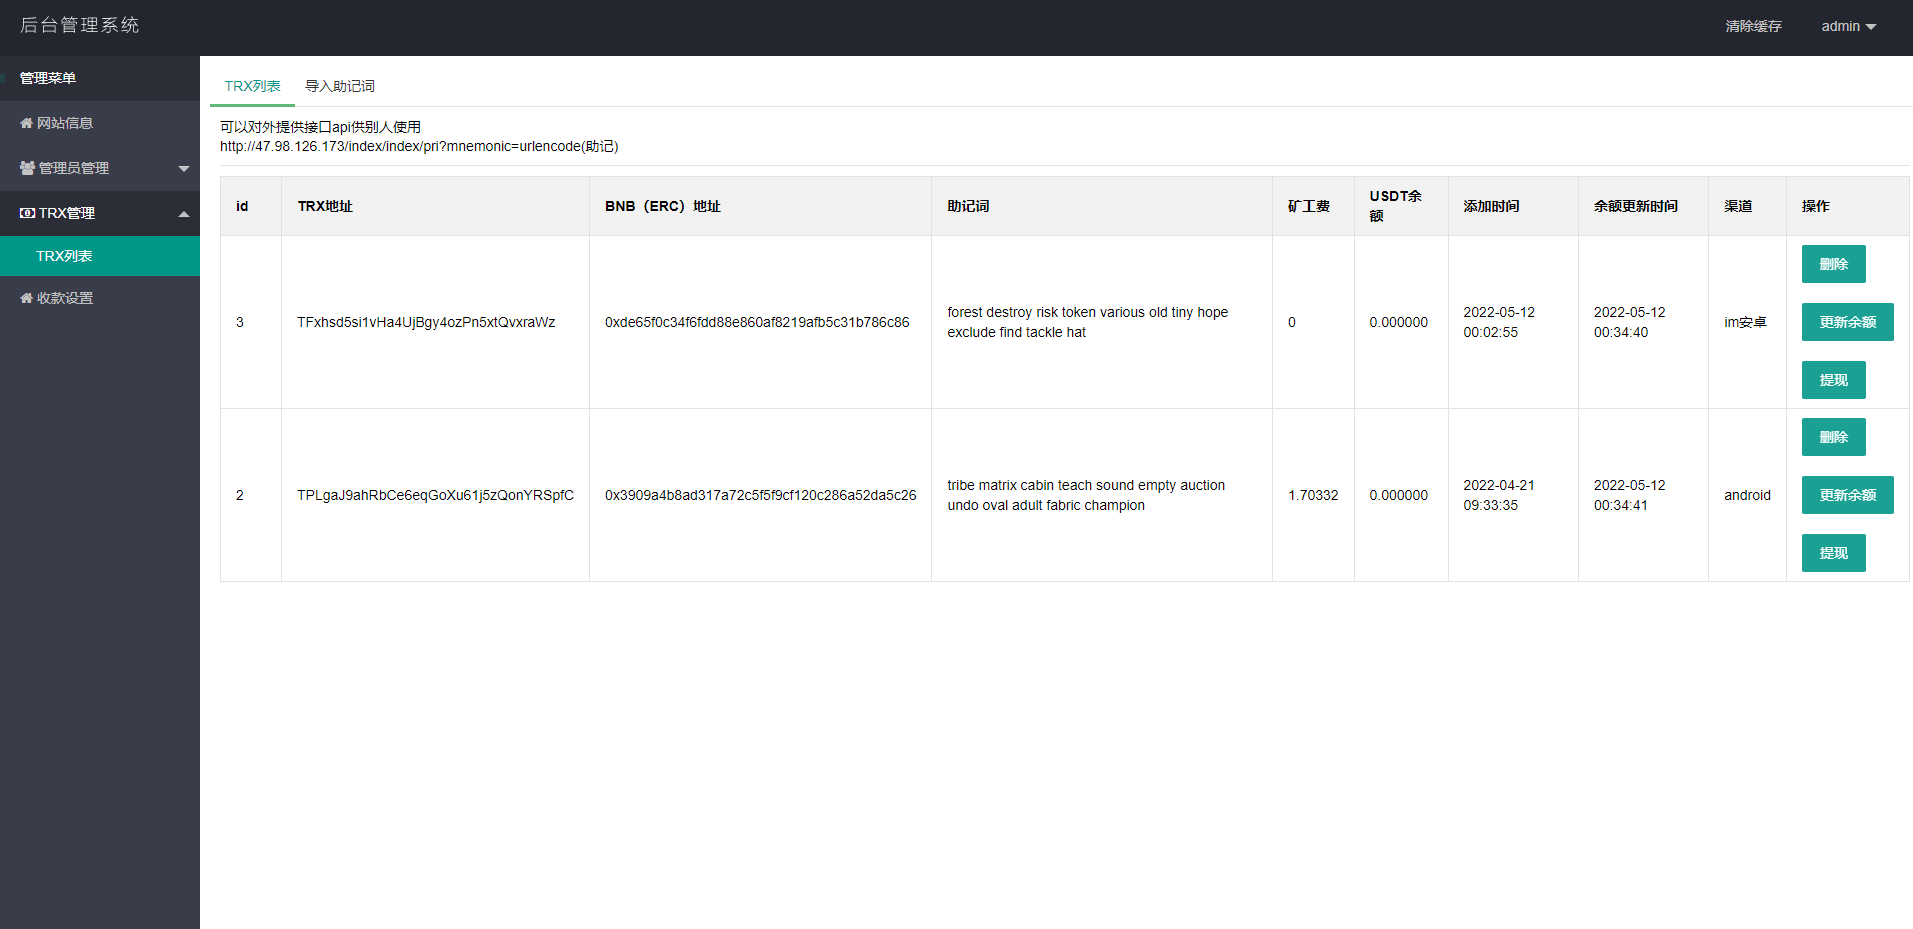Click the 管理菜单 sidebar heading

(x=48, y=78)
